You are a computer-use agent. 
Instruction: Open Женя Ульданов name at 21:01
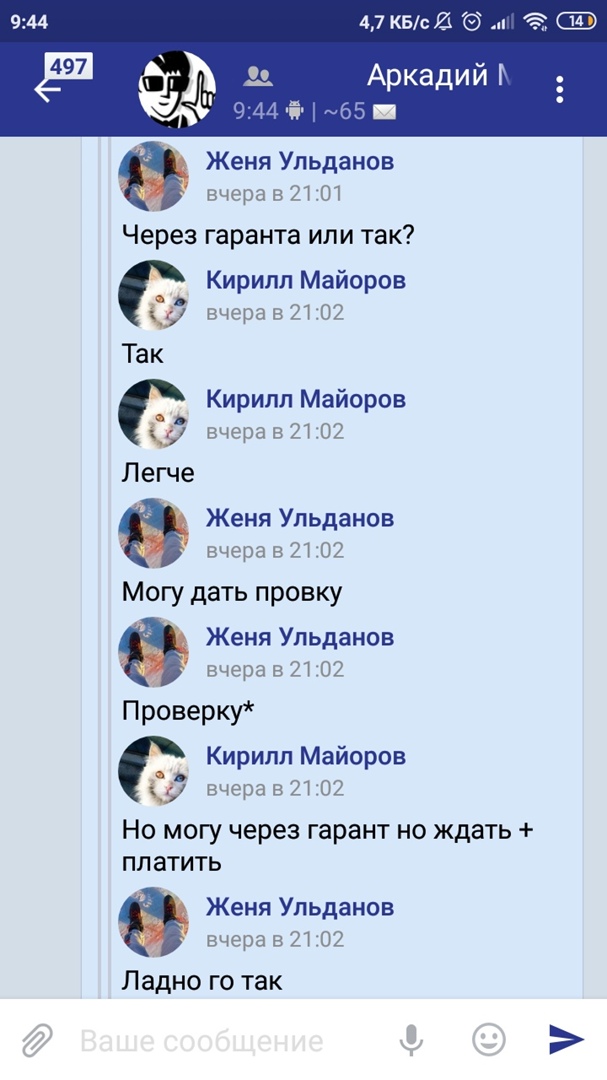pos(300,161)
